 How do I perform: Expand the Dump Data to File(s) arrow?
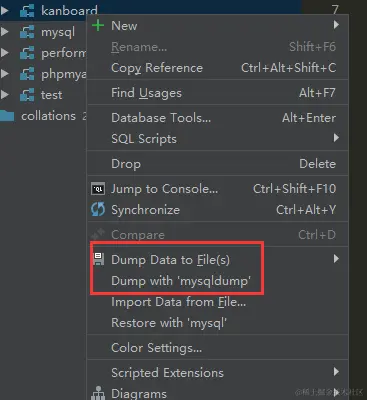[336, 259]
